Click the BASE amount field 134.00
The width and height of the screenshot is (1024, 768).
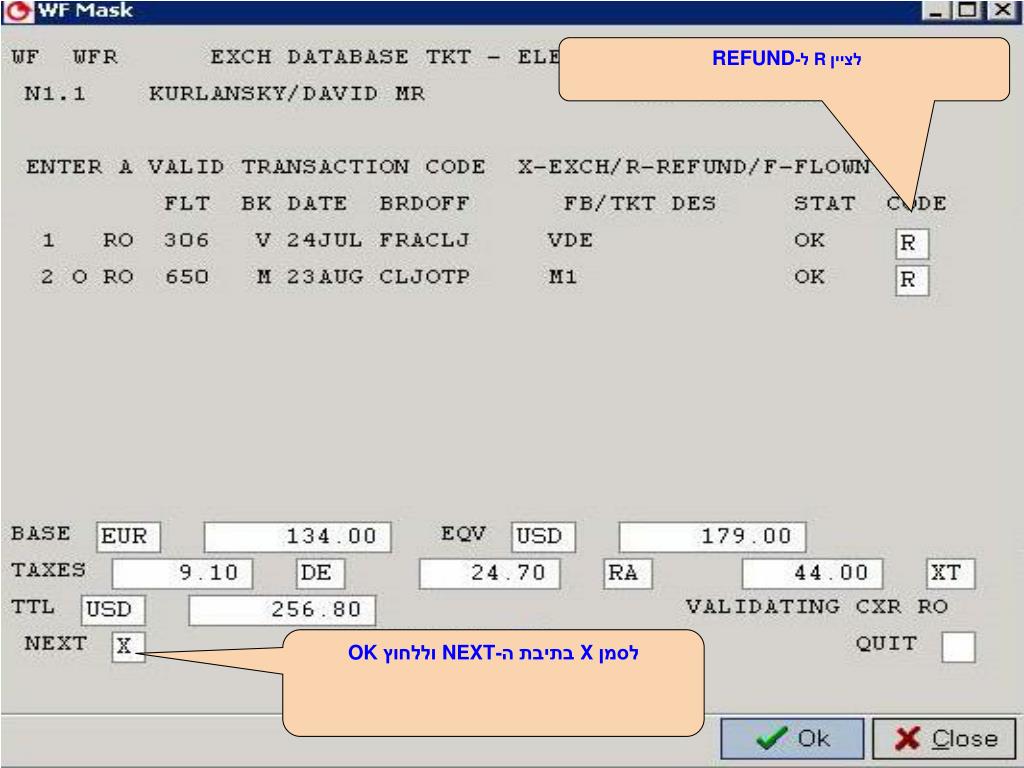click(x=297, y=537)
